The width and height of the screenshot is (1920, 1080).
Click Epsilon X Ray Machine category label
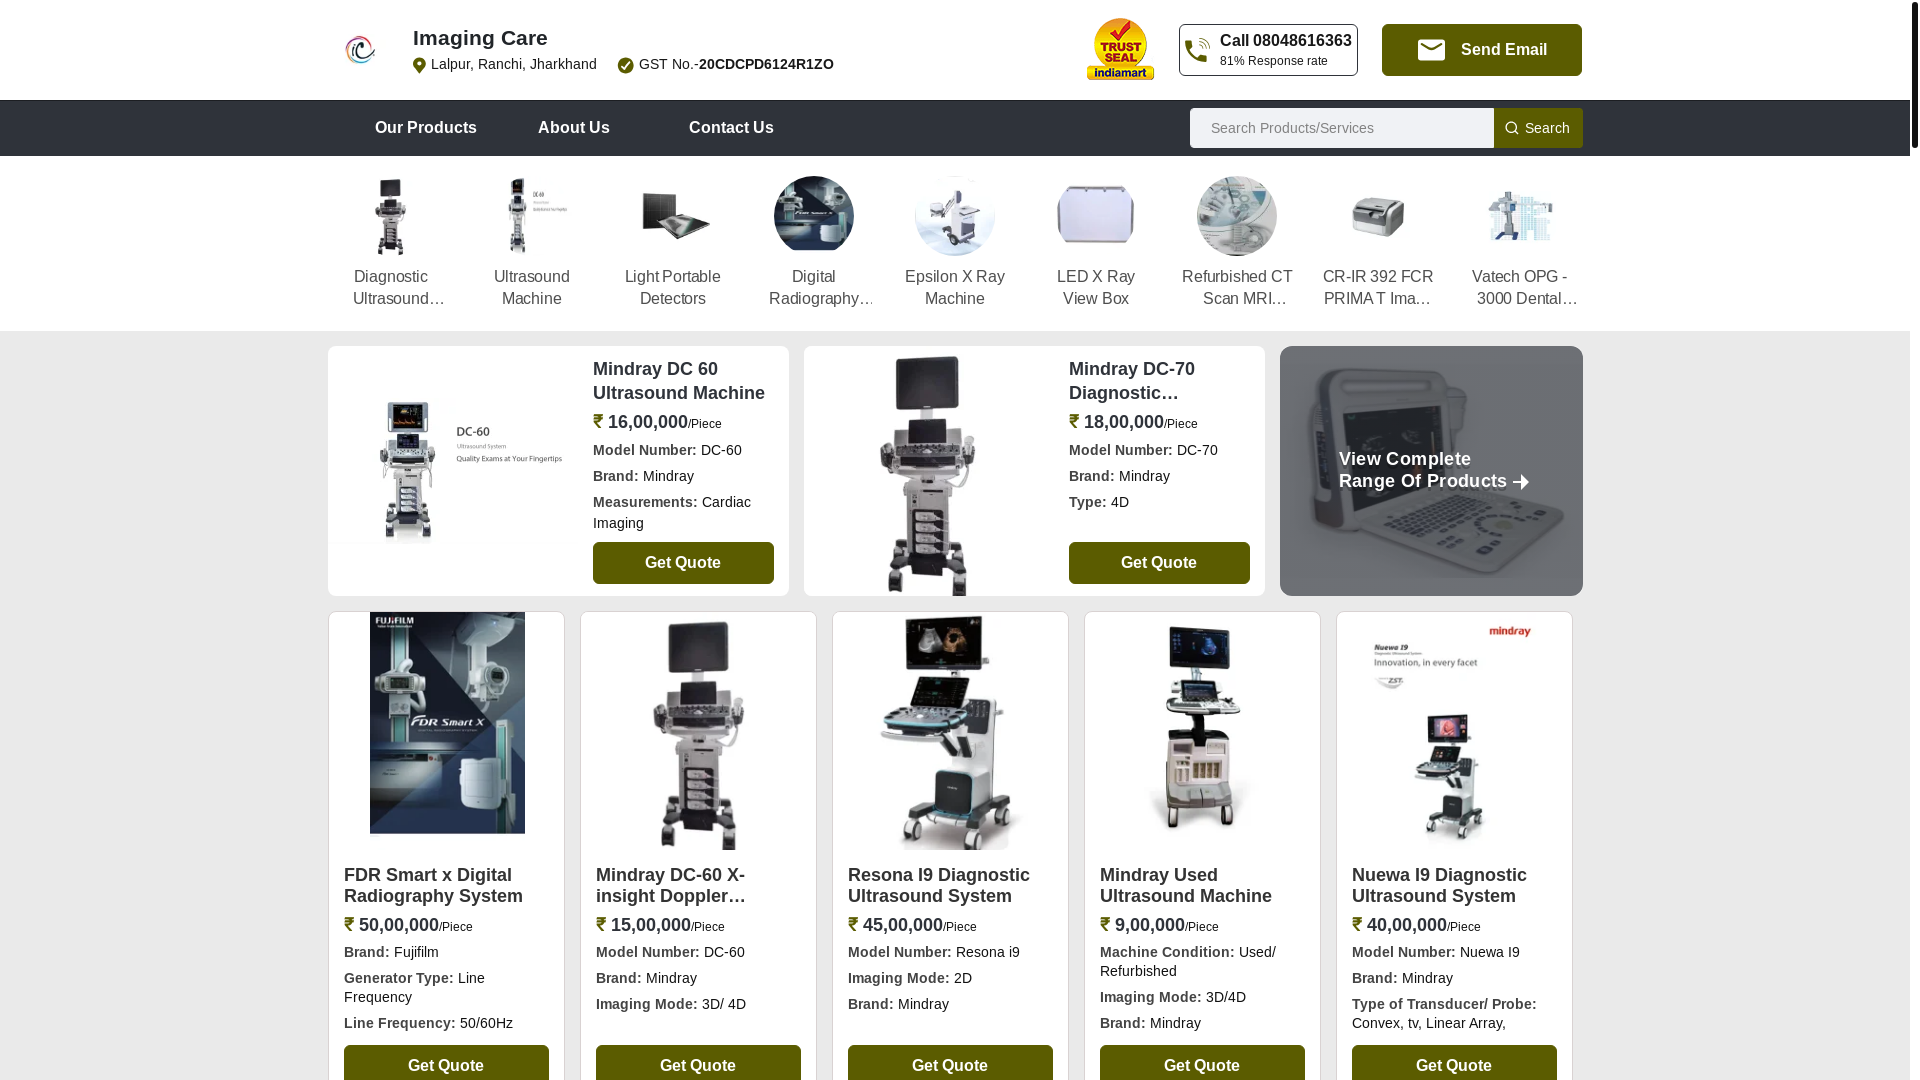pos(955,288)
